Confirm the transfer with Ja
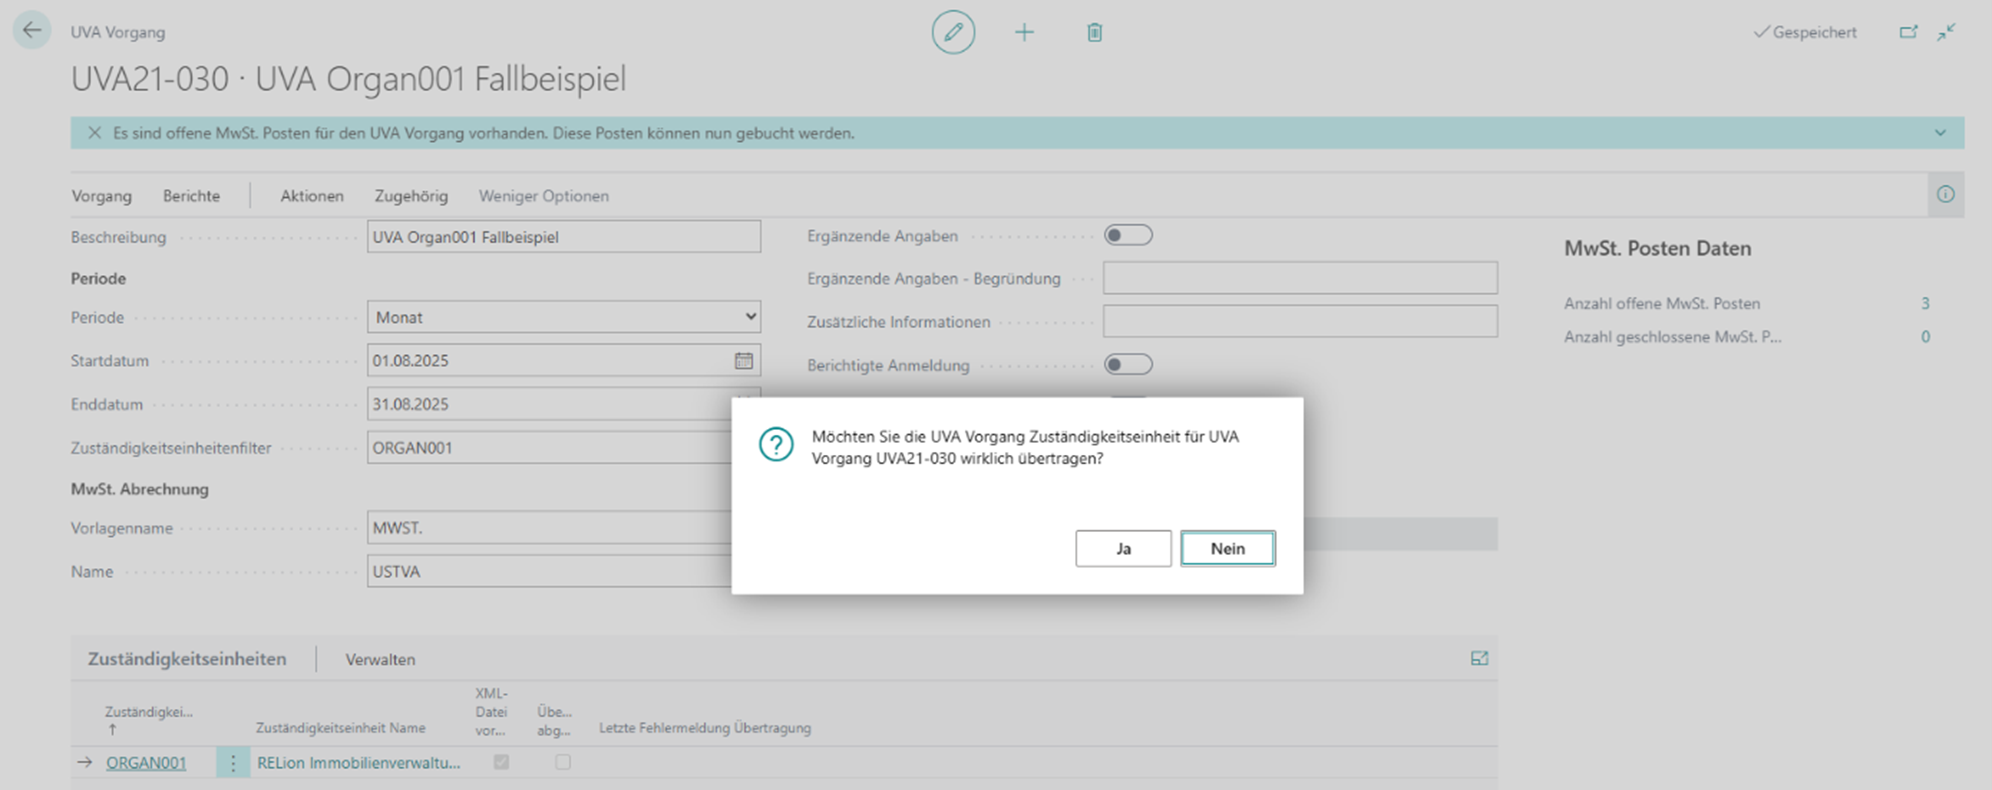The width and height of the screenshot is (1992, 790). pos(1123,548)
